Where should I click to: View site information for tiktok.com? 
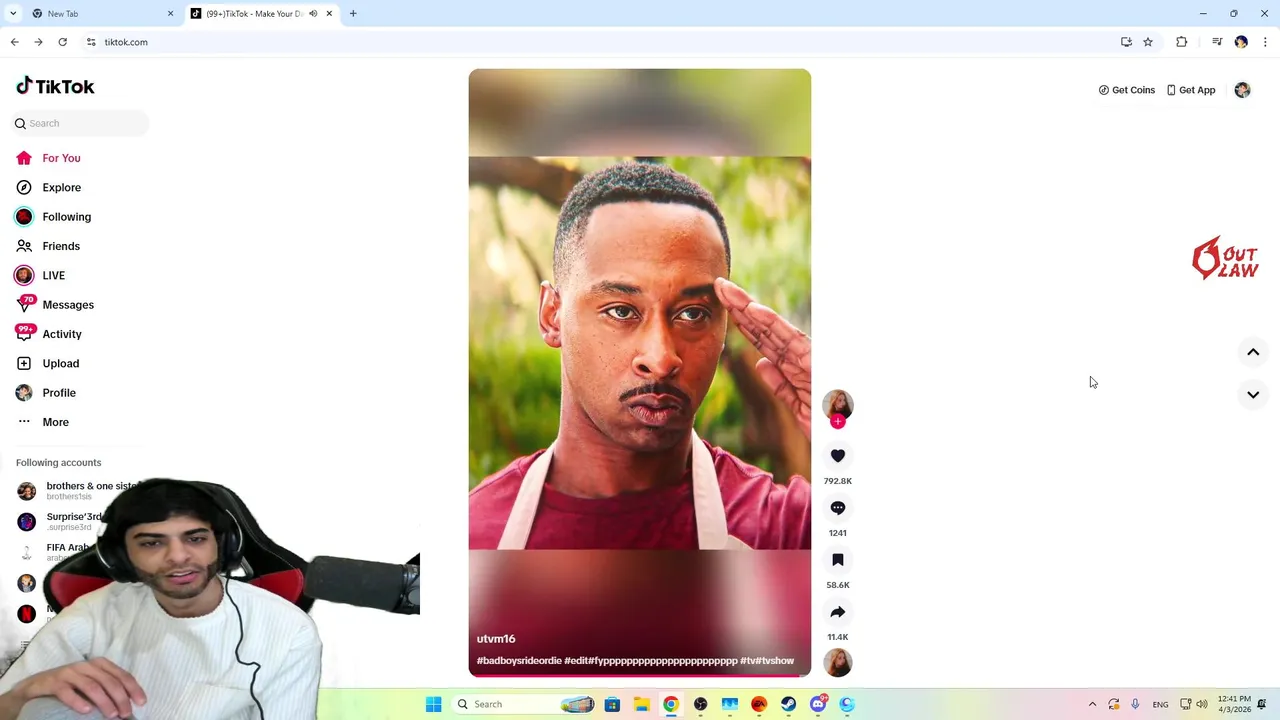91,42
